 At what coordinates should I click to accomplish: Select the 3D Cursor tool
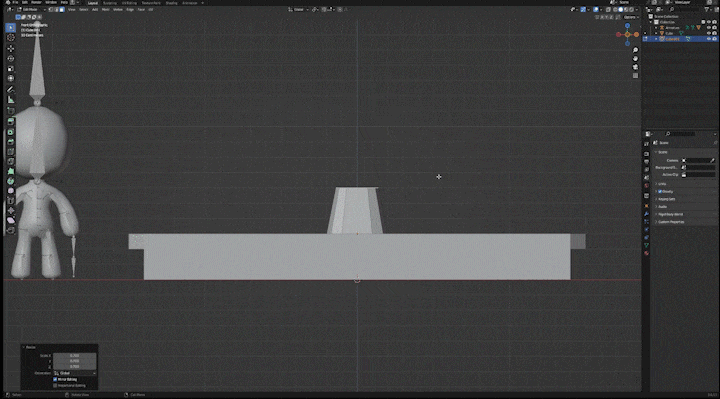pyautogui.click(x=11, y=38)
